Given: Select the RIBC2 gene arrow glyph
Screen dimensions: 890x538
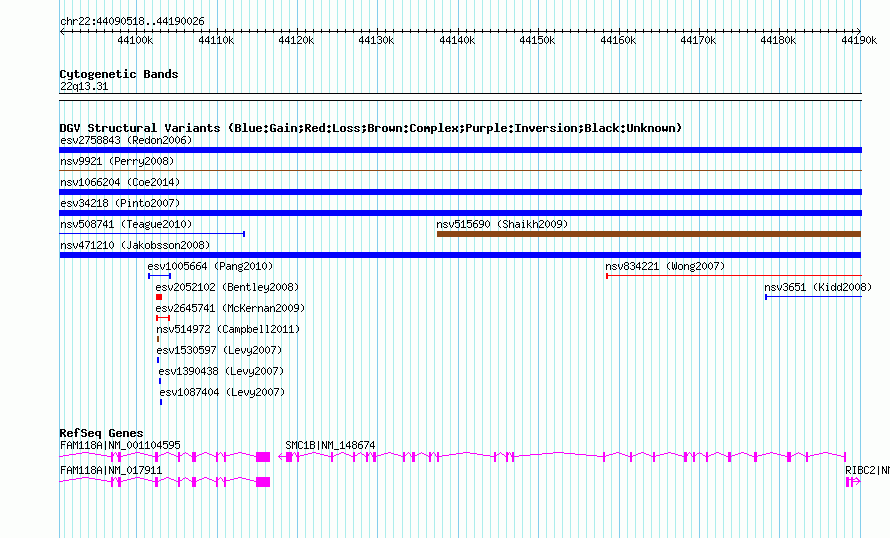Looking at the screenshot, I should [x=853, y=482].
